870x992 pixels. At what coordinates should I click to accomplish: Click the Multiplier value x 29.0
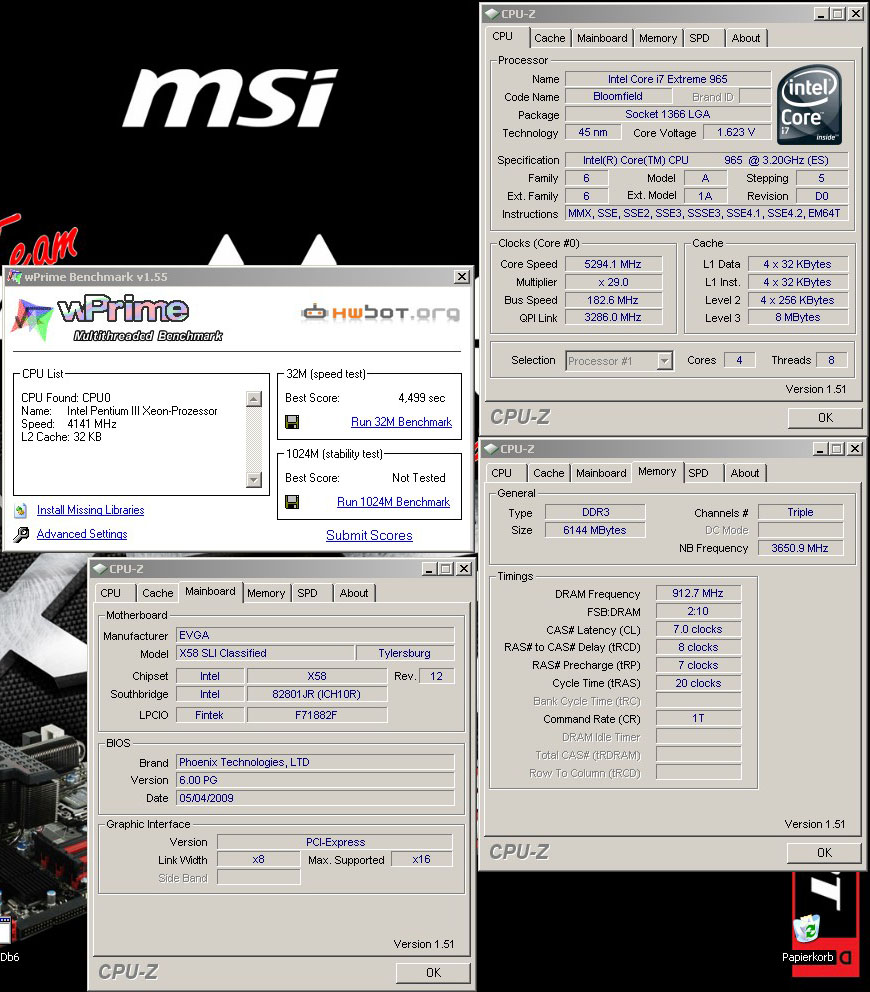(613, 282)
